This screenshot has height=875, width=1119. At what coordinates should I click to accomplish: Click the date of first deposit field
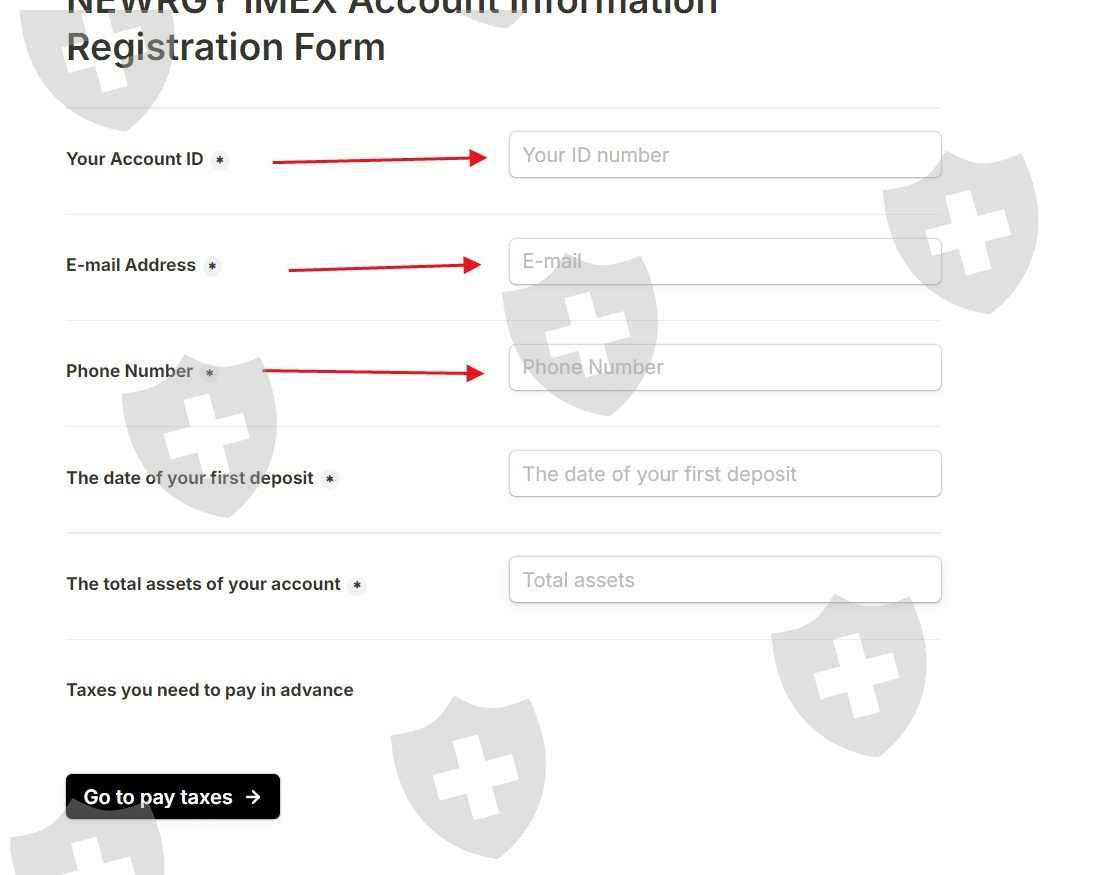(x=724, y=474)
